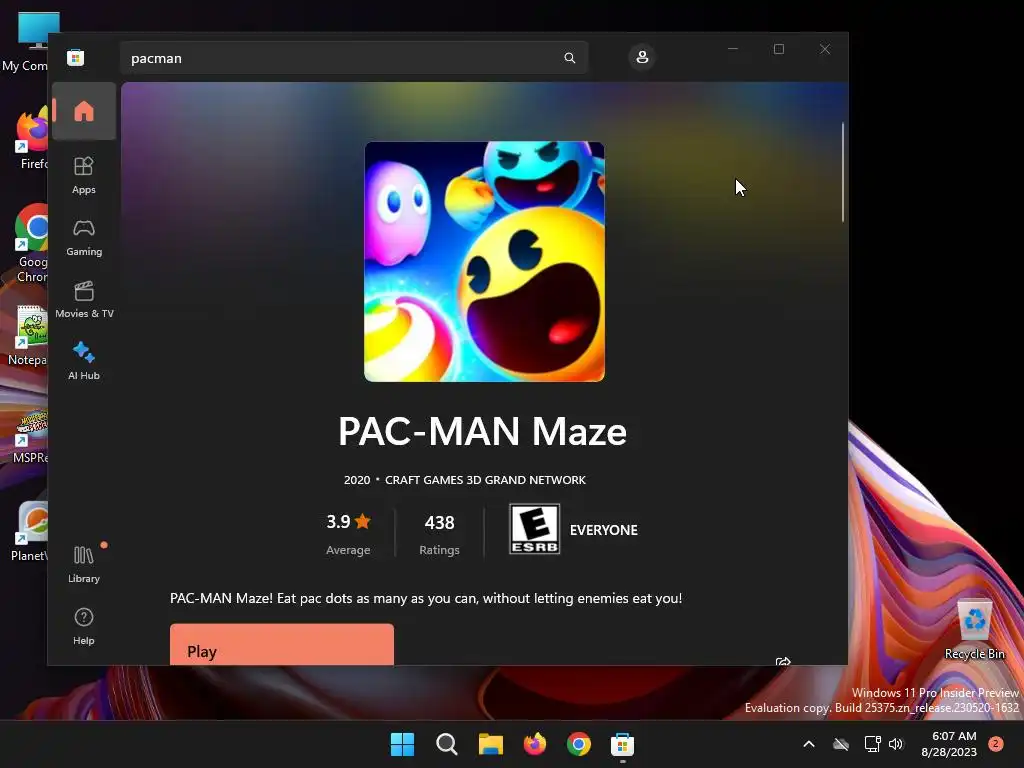
Task: Expand the system tray hidden icons chevron
Action: (x=808, y=744)
